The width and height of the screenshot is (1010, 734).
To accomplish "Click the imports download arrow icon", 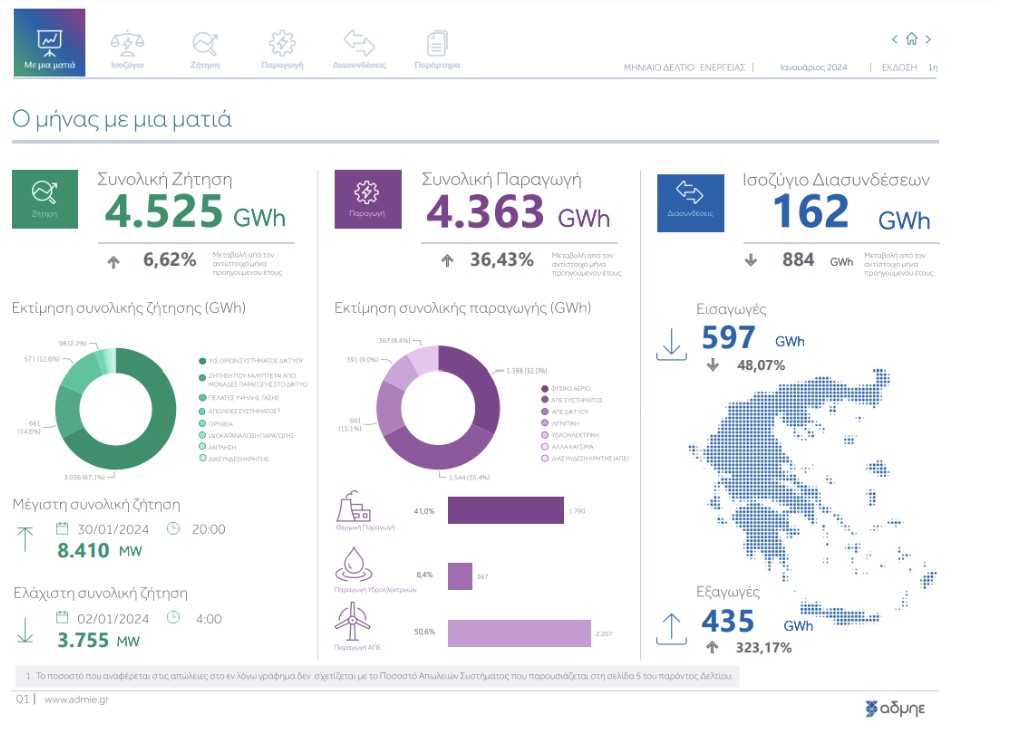I will [671, 342].
